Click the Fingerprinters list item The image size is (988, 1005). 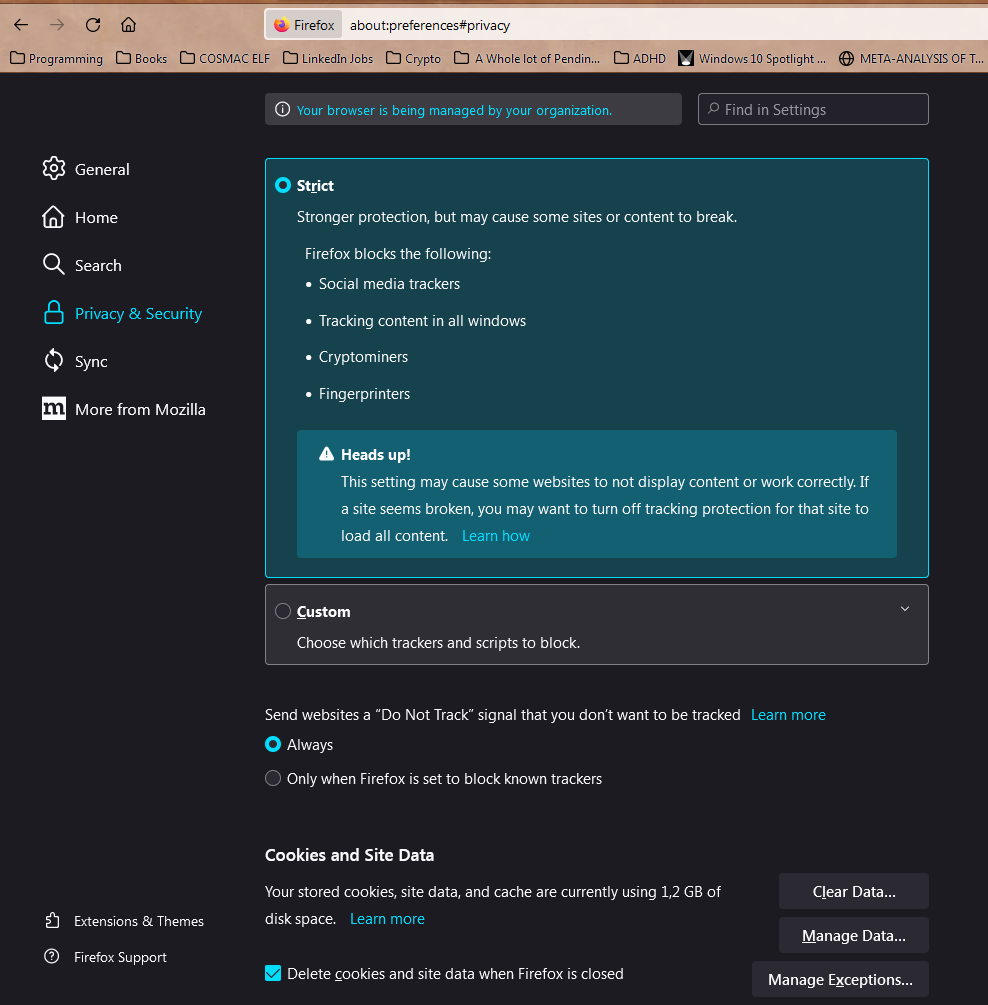(x=364, y=394)
